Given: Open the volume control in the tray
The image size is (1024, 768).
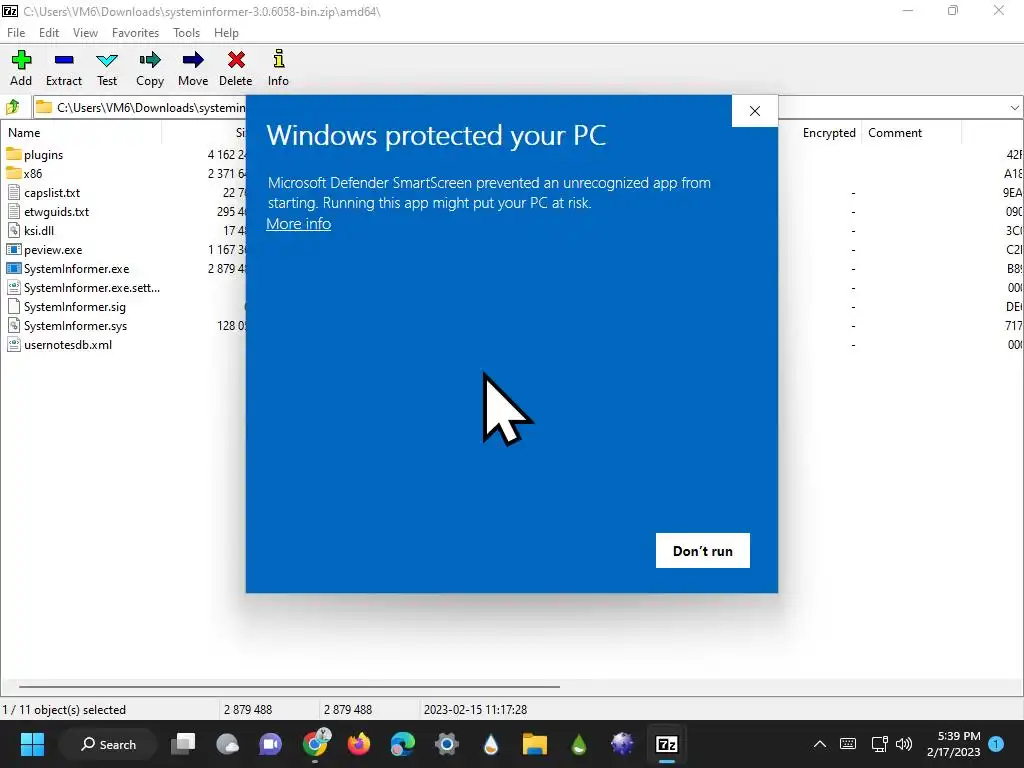Looking at the screenshot, I should coord(904,744).
